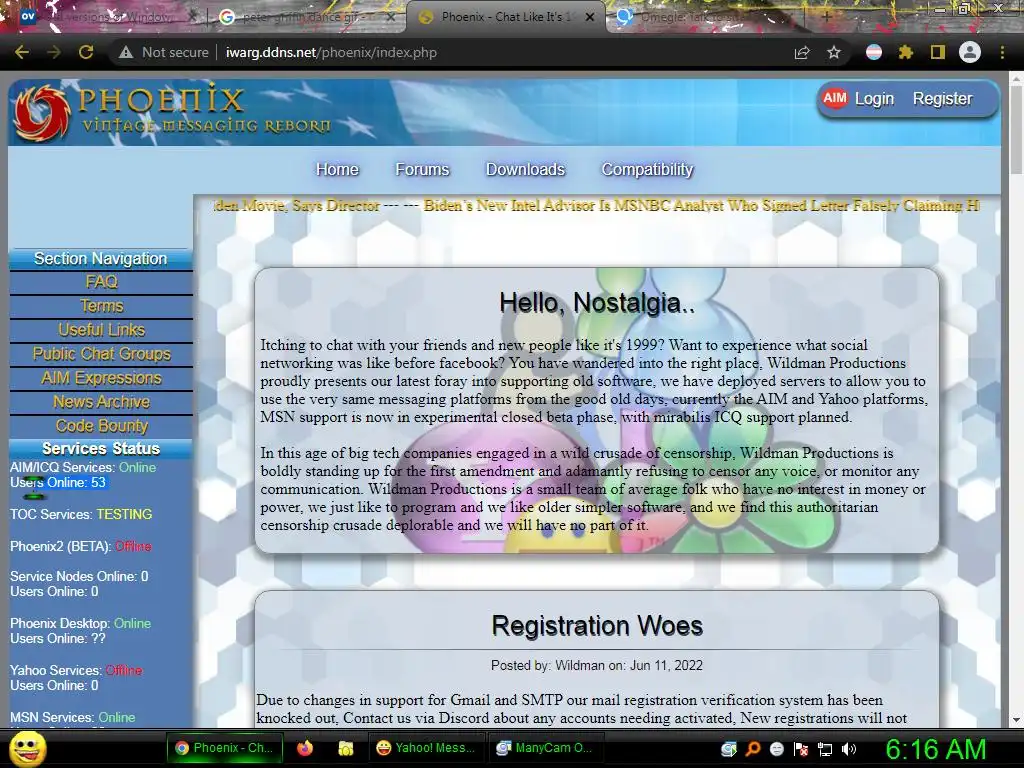Open the Downloads nav item
The width and height of the screenshot is (1024, 768).
(x=525, y=169)
